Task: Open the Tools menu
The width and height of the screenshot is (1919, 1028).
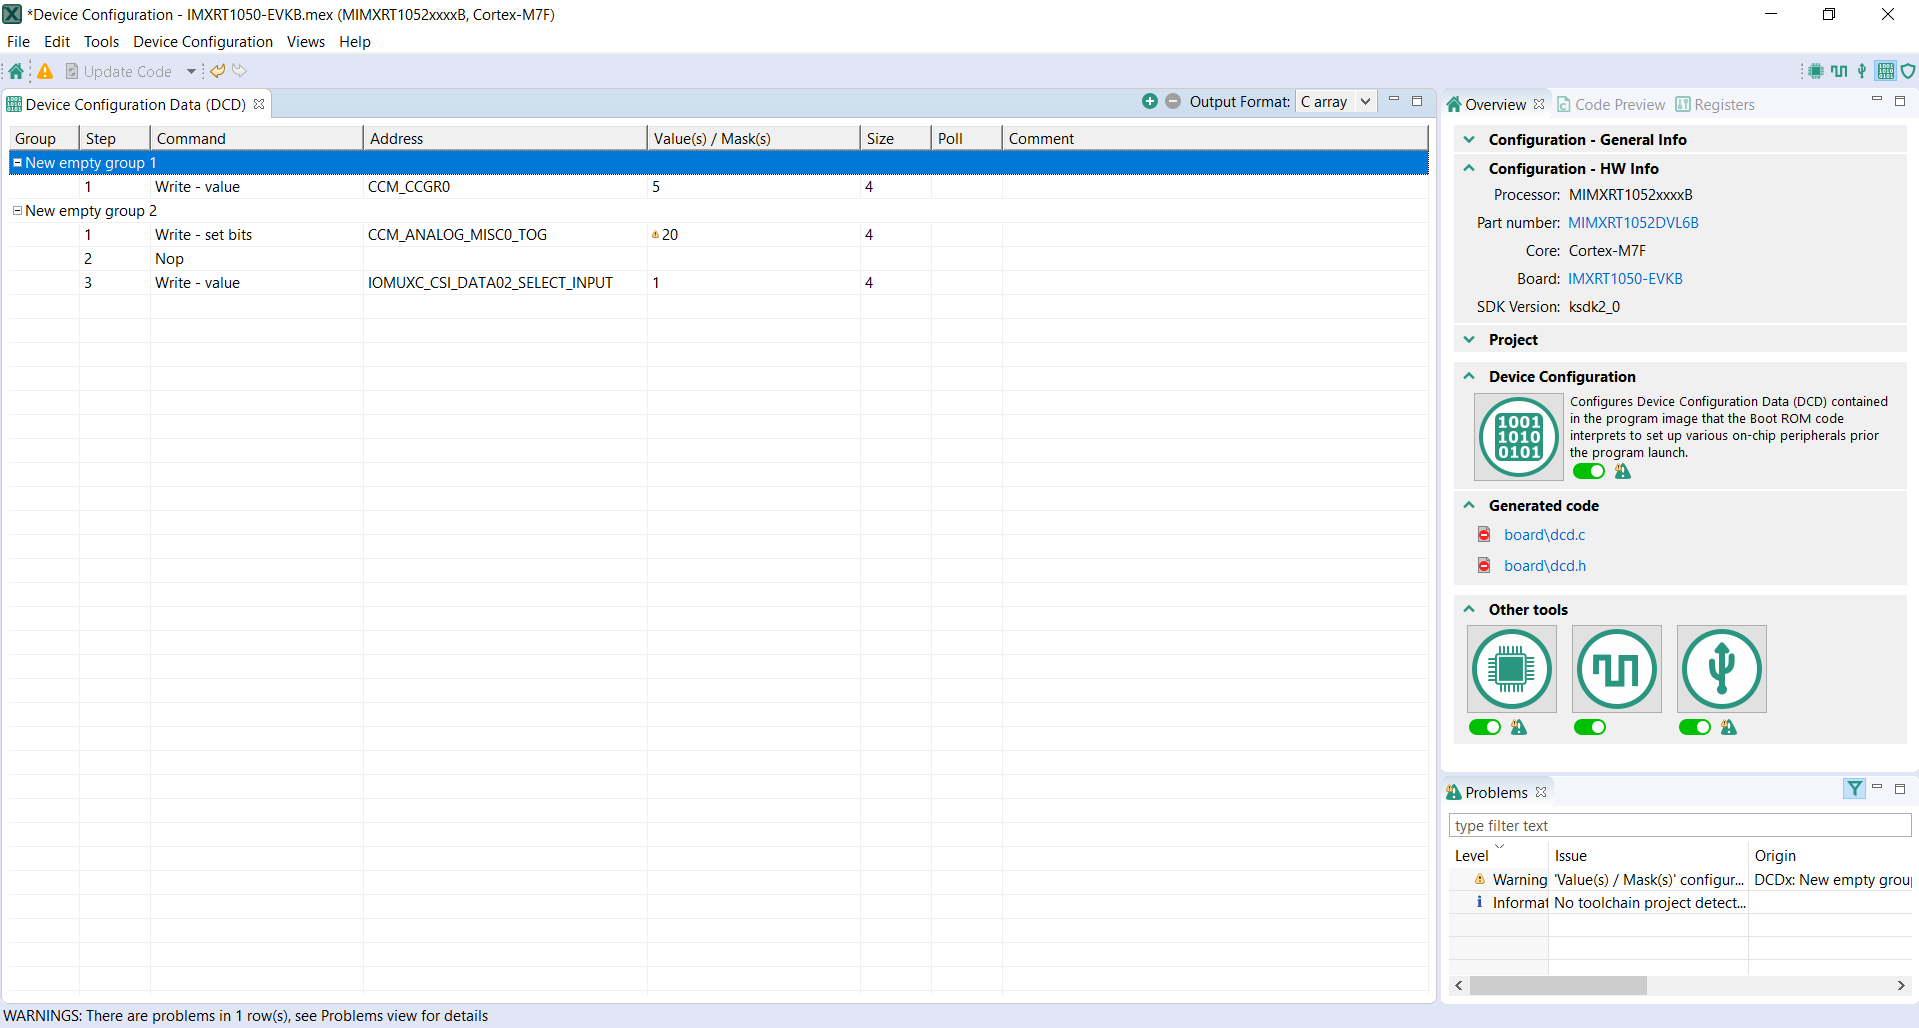Action: pyautogui.click(x=101, y=41)
